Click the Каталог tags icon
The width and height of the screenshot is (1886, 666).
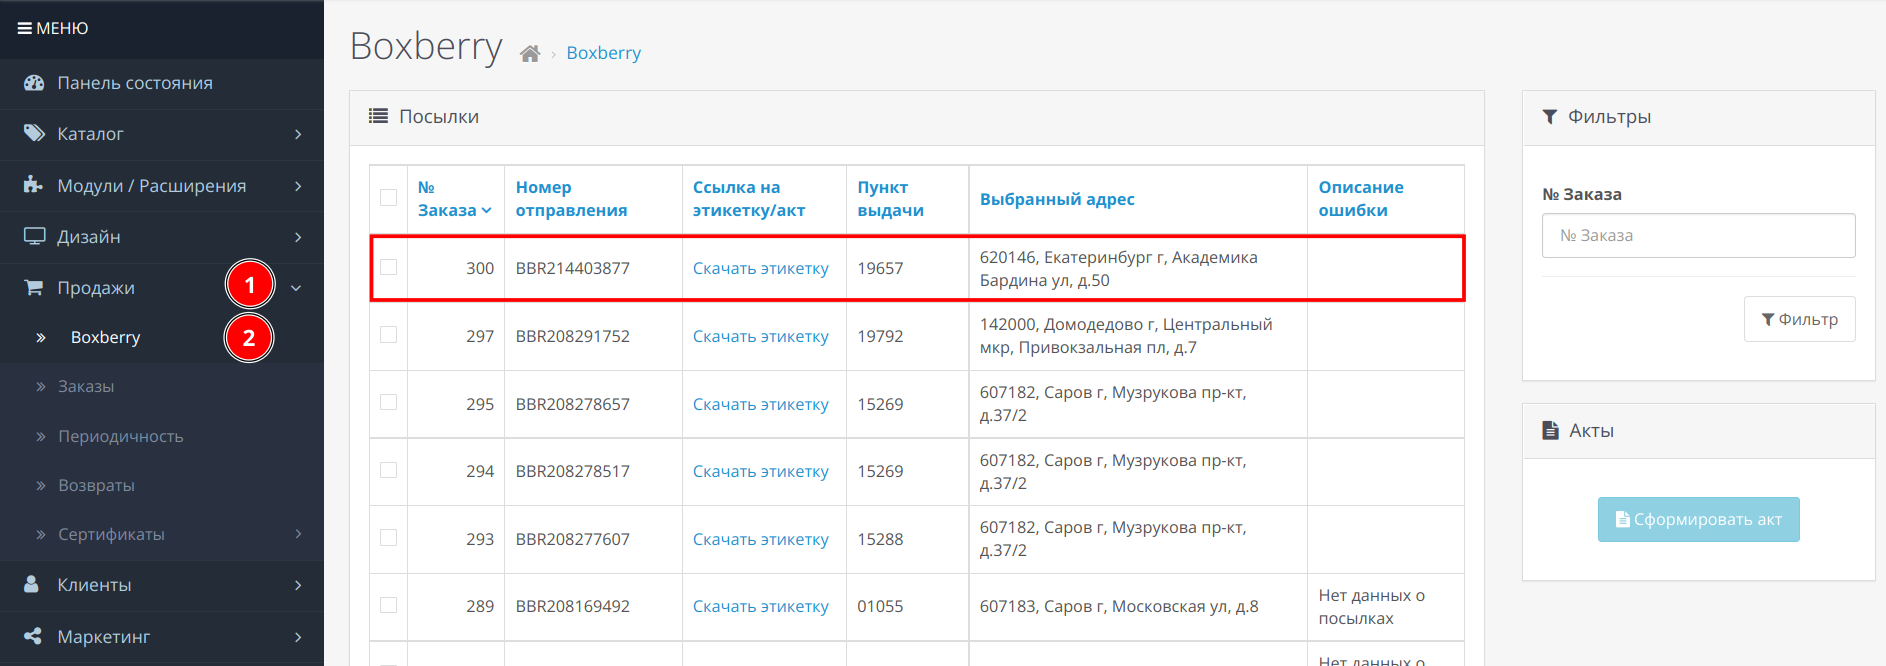pos(34,133)
